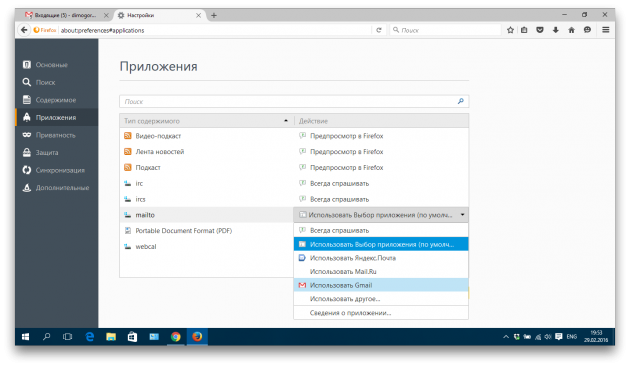Choose Использовать другое... option
Viewport: 630px width, 367px height.
[x=381, y=299]
